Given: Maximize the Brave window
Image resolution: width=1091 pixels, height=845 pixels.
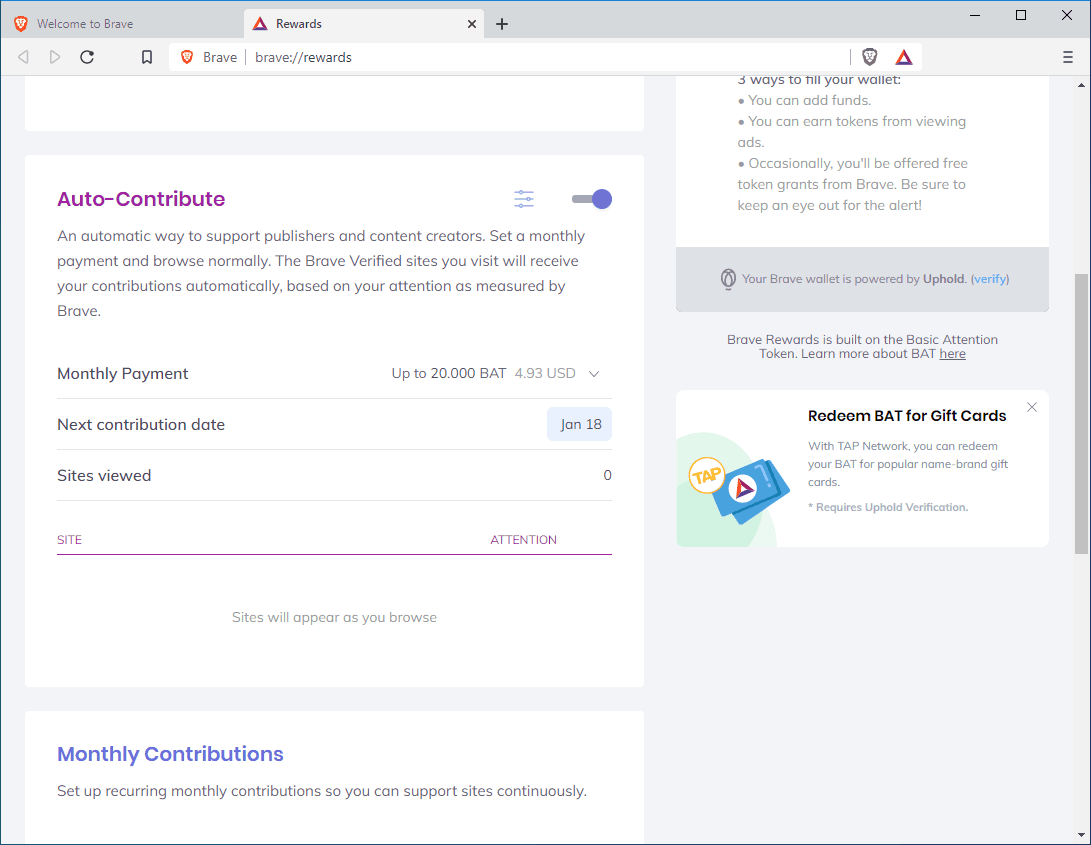Looking at the screenshot, I should (1021, 15).
